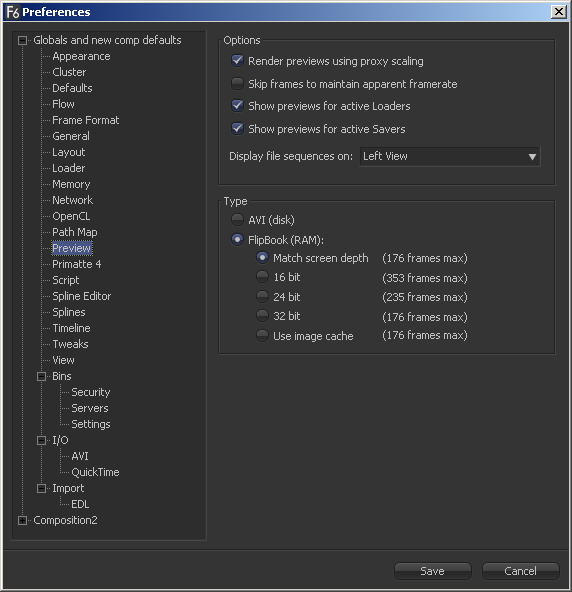Choose the 16 bit FlipBook depth
The width and height of the screenshot is (572, 592).
click(x=262, y=277)
